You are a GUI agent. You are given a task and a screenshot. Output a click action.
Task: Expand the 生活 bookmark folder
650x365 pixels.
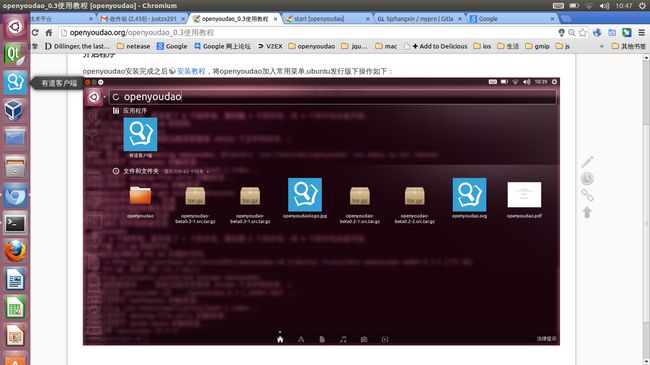coord(508,46)
